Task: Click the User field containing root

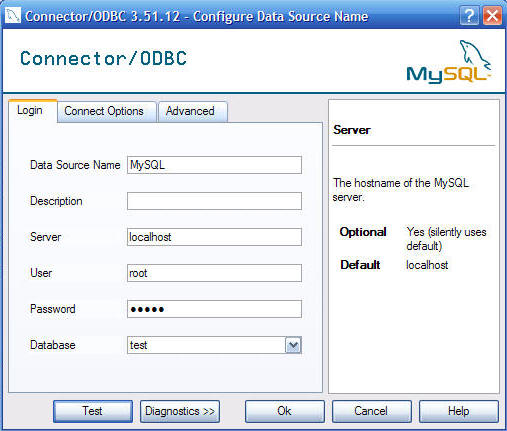Action: pyautogui.click(x=214, y=273)
